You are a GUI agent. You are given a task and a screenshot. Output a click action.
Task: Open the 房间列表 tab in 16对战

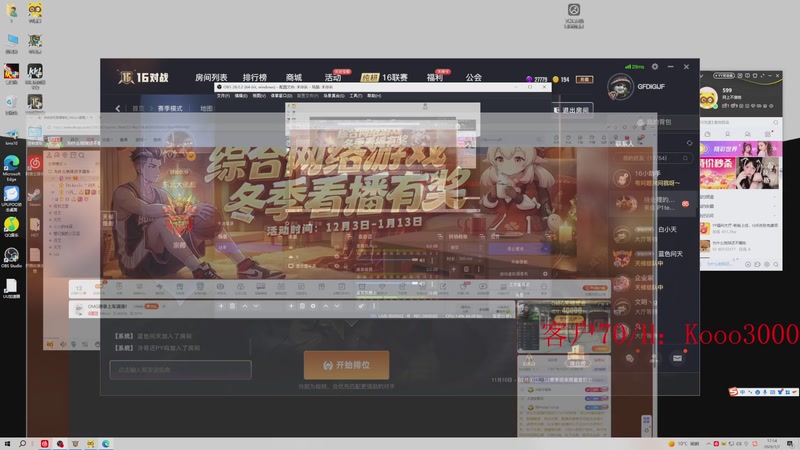point(211,78)
